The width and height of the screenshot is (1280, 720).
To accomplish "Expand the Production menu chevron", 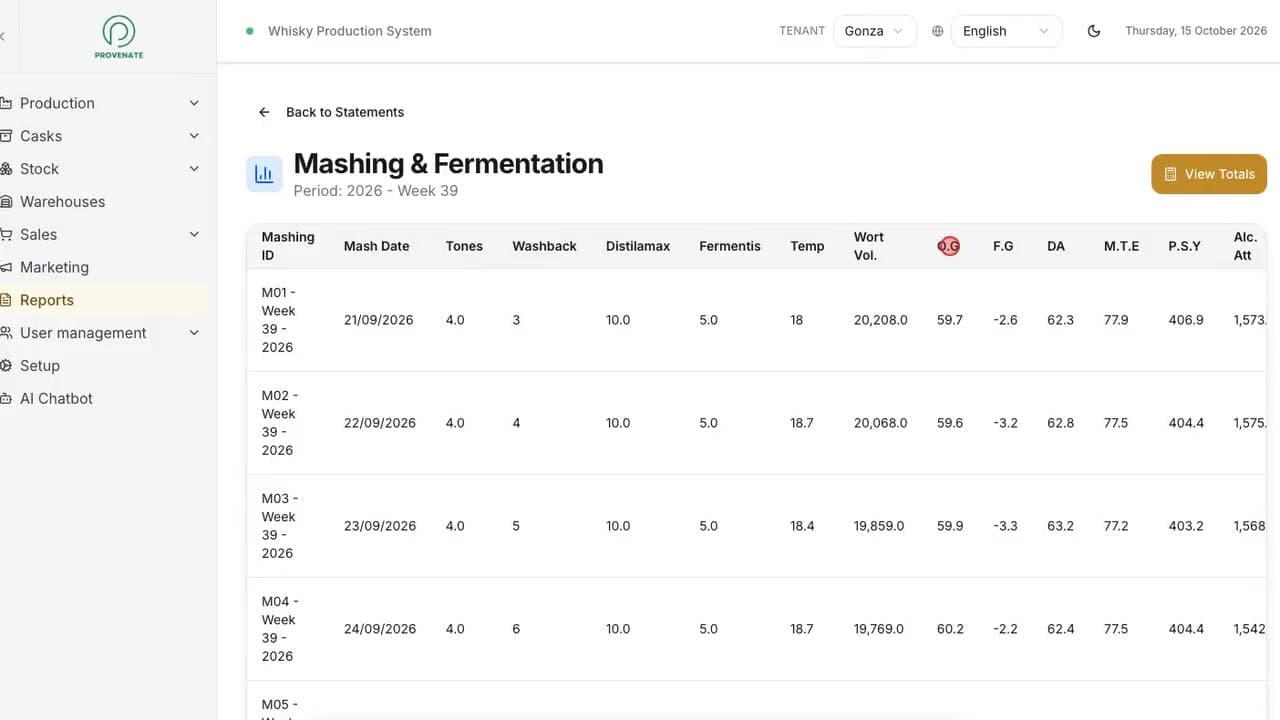I will 194,103.
